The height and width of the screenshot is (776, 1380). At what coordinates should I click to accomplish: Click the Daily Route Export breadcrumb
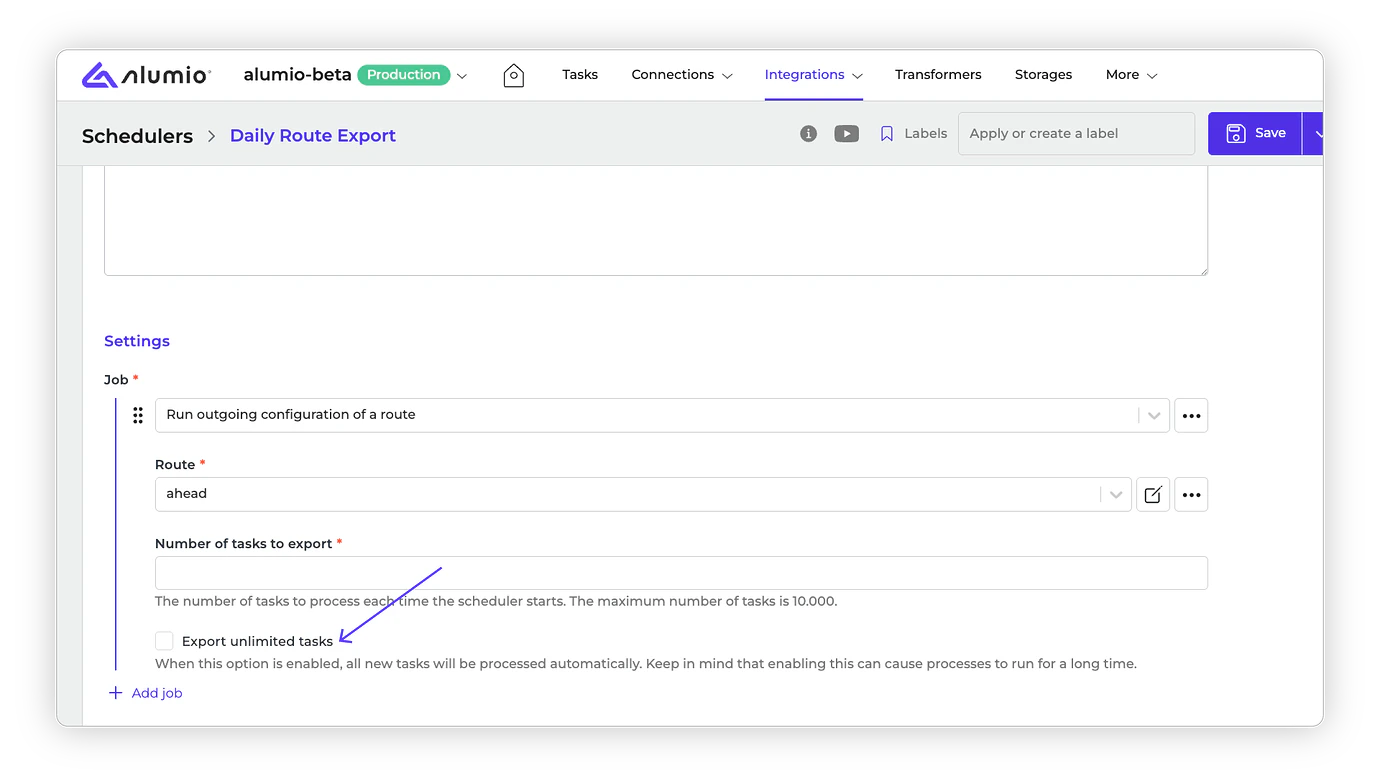coord(313,136)
